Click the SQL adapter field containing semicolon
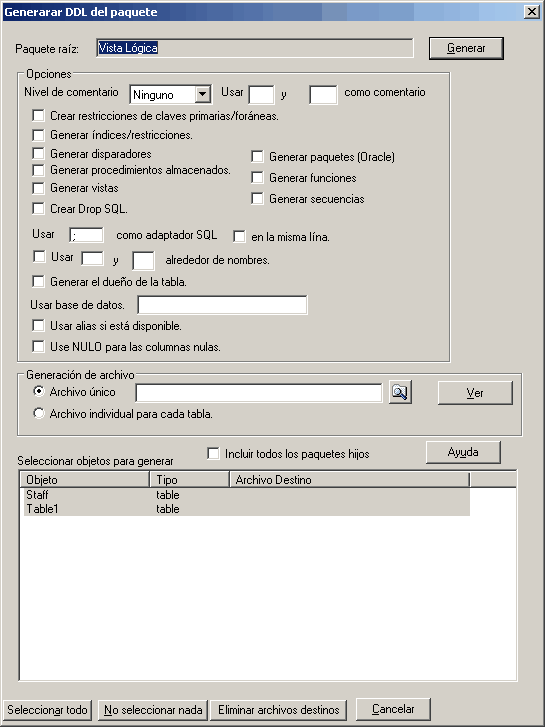The width and height of the screenshot is (545, 727). (x=86, y=235)
